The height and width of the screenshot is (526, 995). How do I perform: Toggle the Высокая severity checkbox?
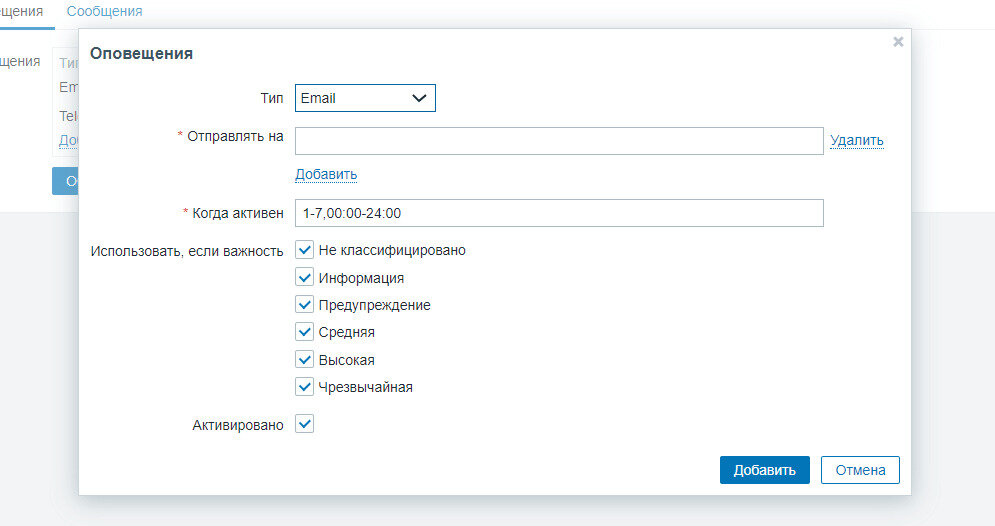(305, 359)
